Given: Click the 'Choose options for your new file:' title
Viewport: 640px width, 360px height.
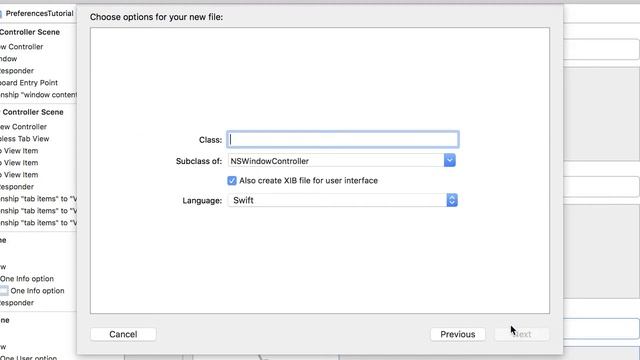Looking at the screenshot, I should (156, 17).
